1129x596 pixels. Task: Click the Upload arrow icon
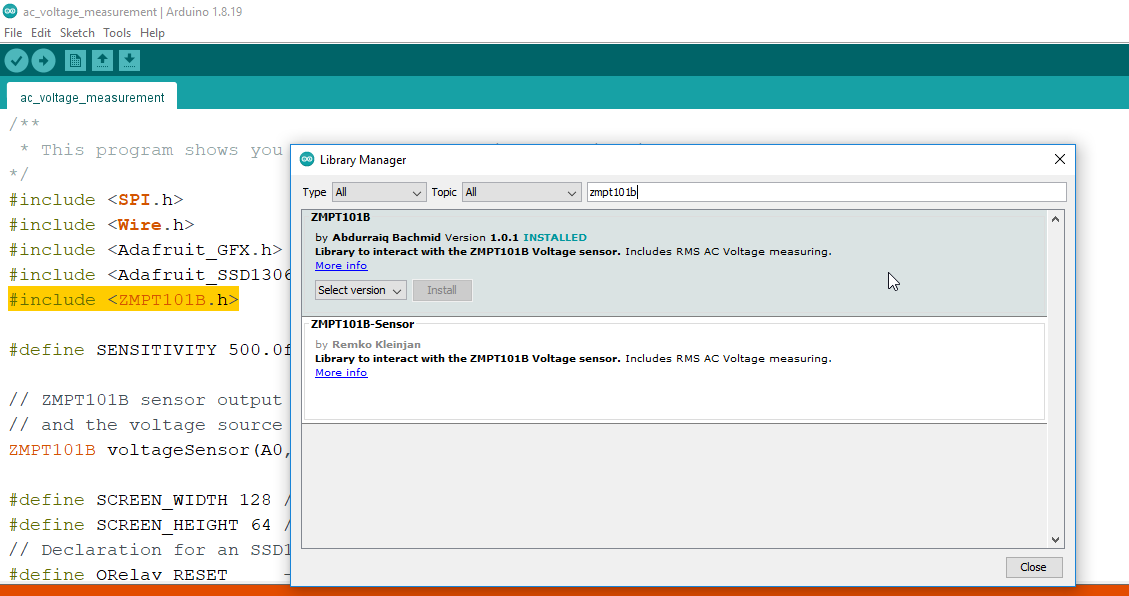[43, 60]
